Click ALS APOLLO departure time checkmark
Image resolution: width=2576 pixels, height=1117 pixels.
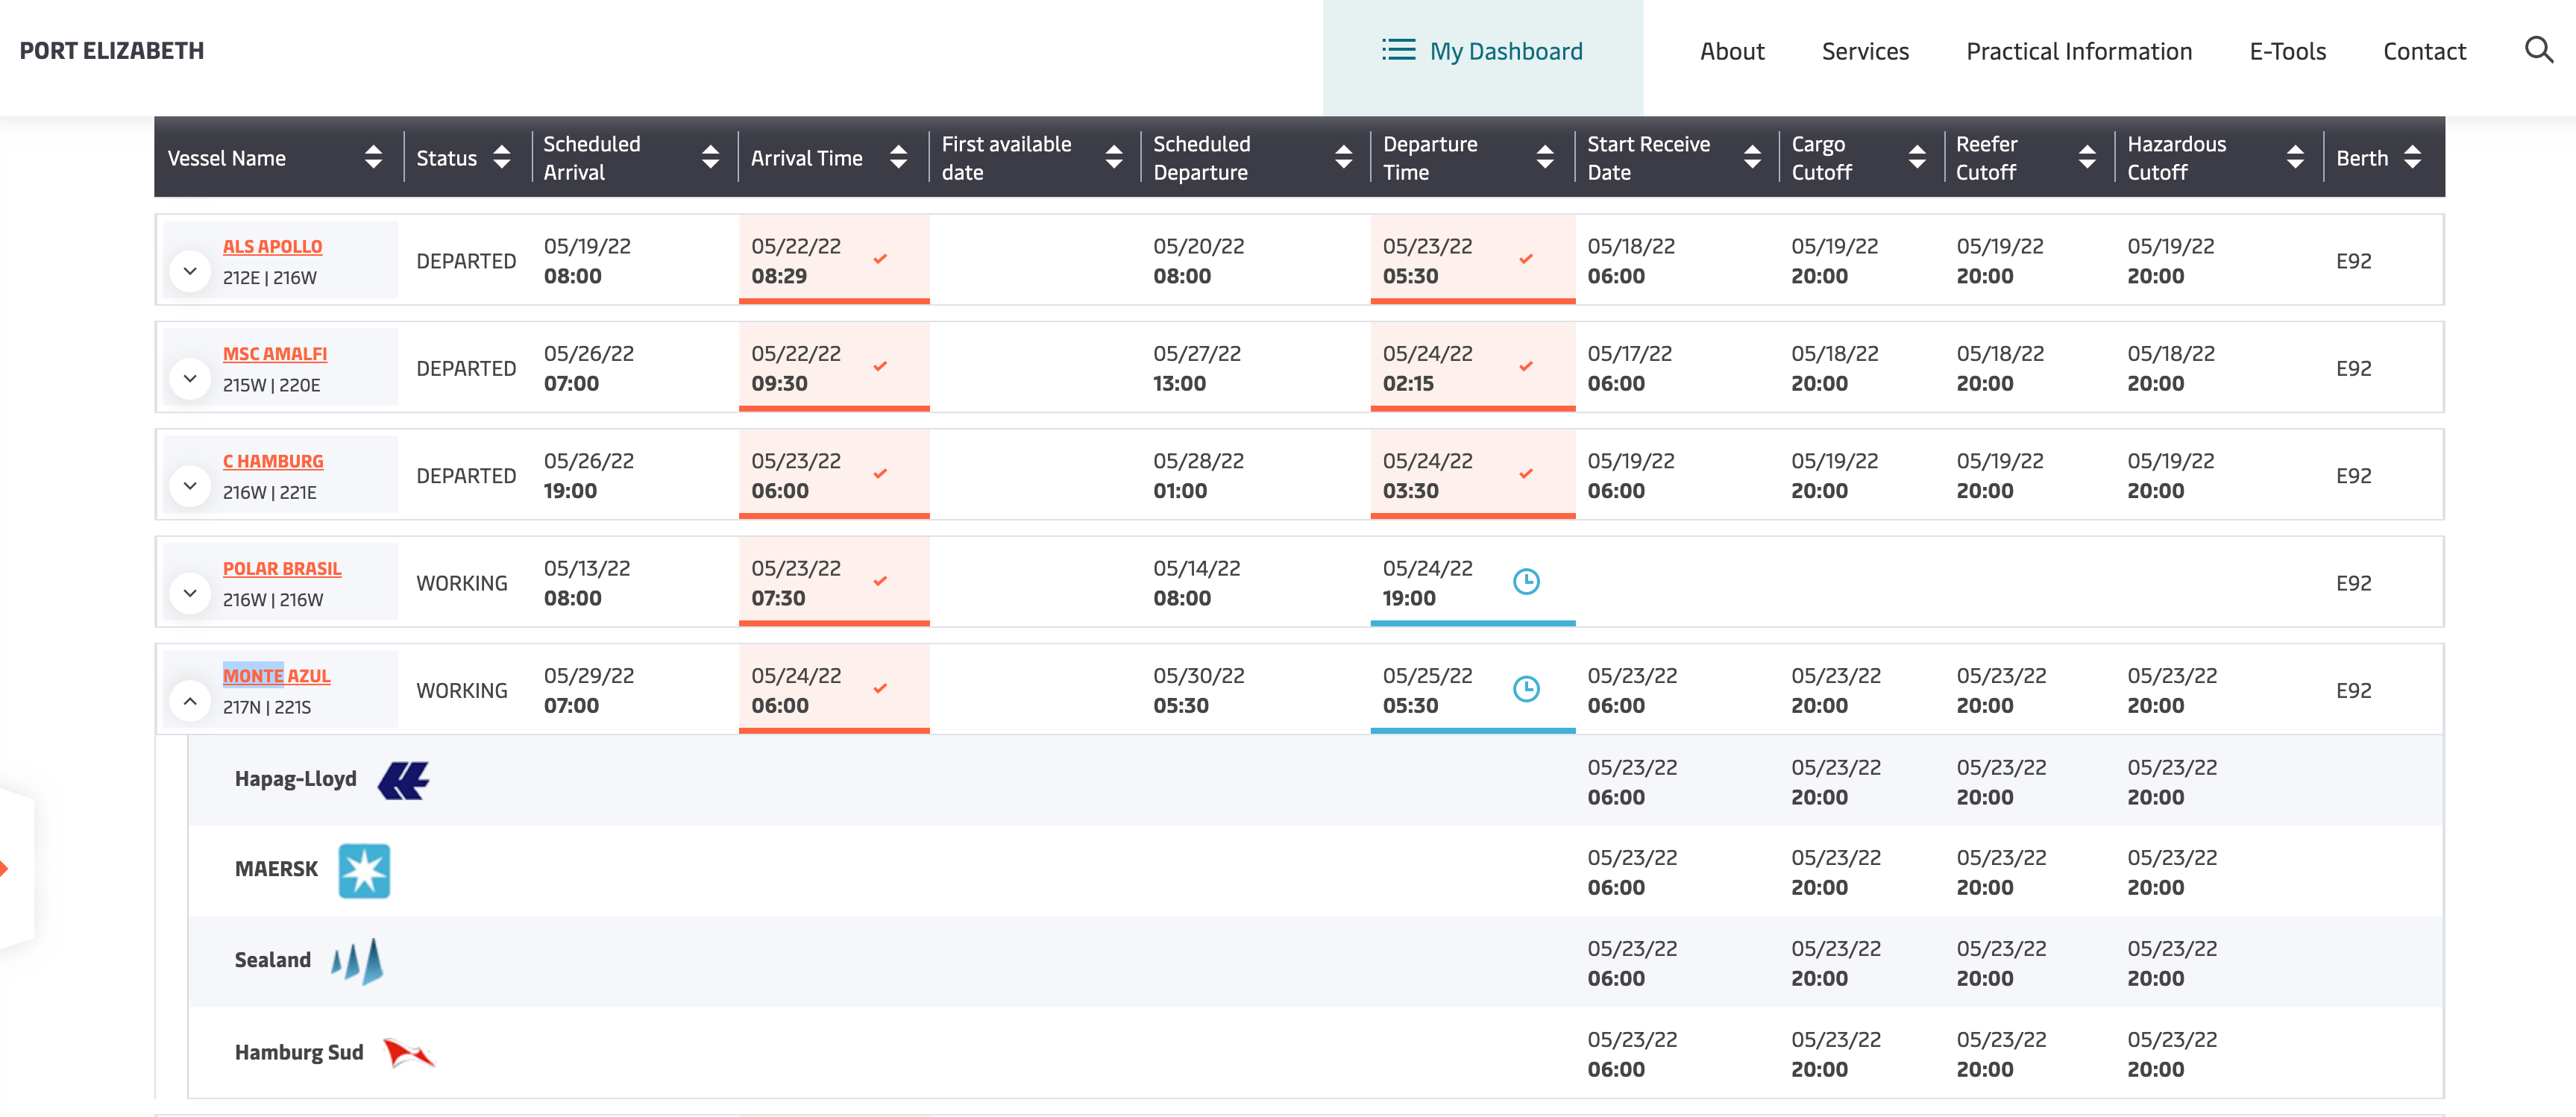1526,259
